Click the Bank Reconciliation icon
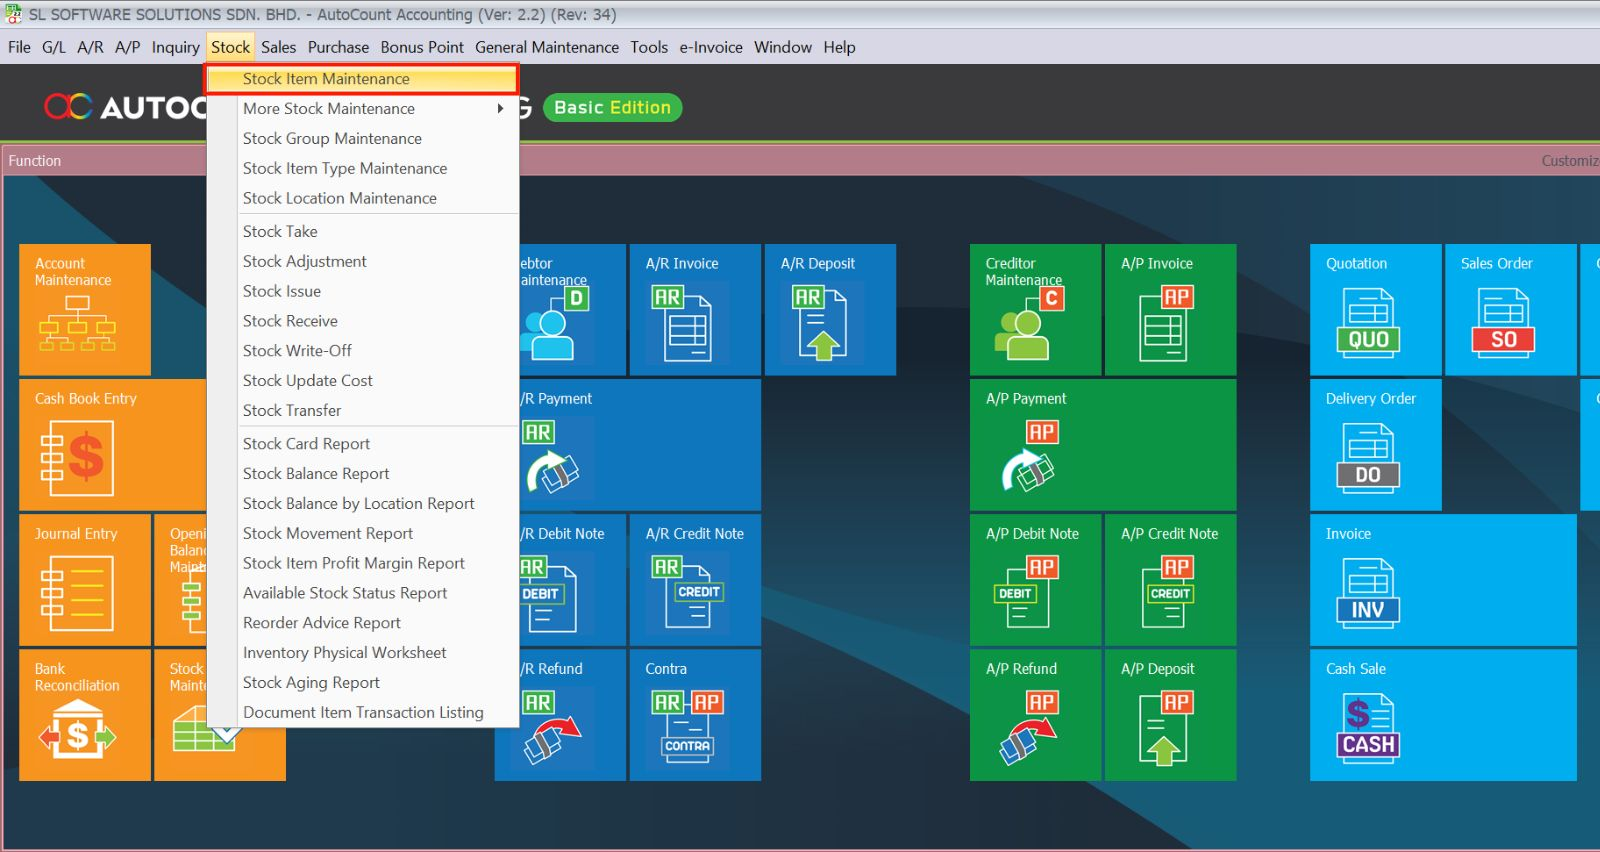The image size is (1600, 852). (77, 729)
